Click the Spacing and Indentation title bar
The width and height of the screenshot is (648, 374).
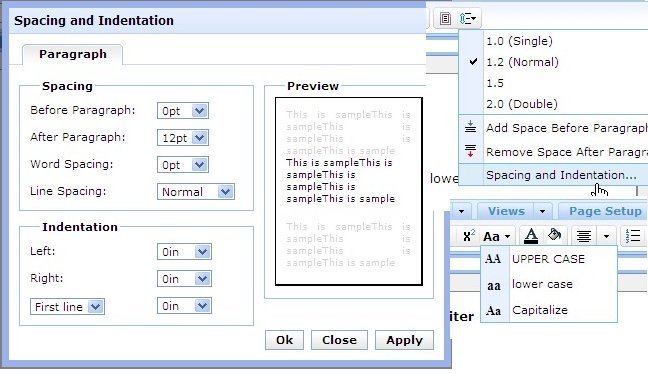(x=217, y=21)
